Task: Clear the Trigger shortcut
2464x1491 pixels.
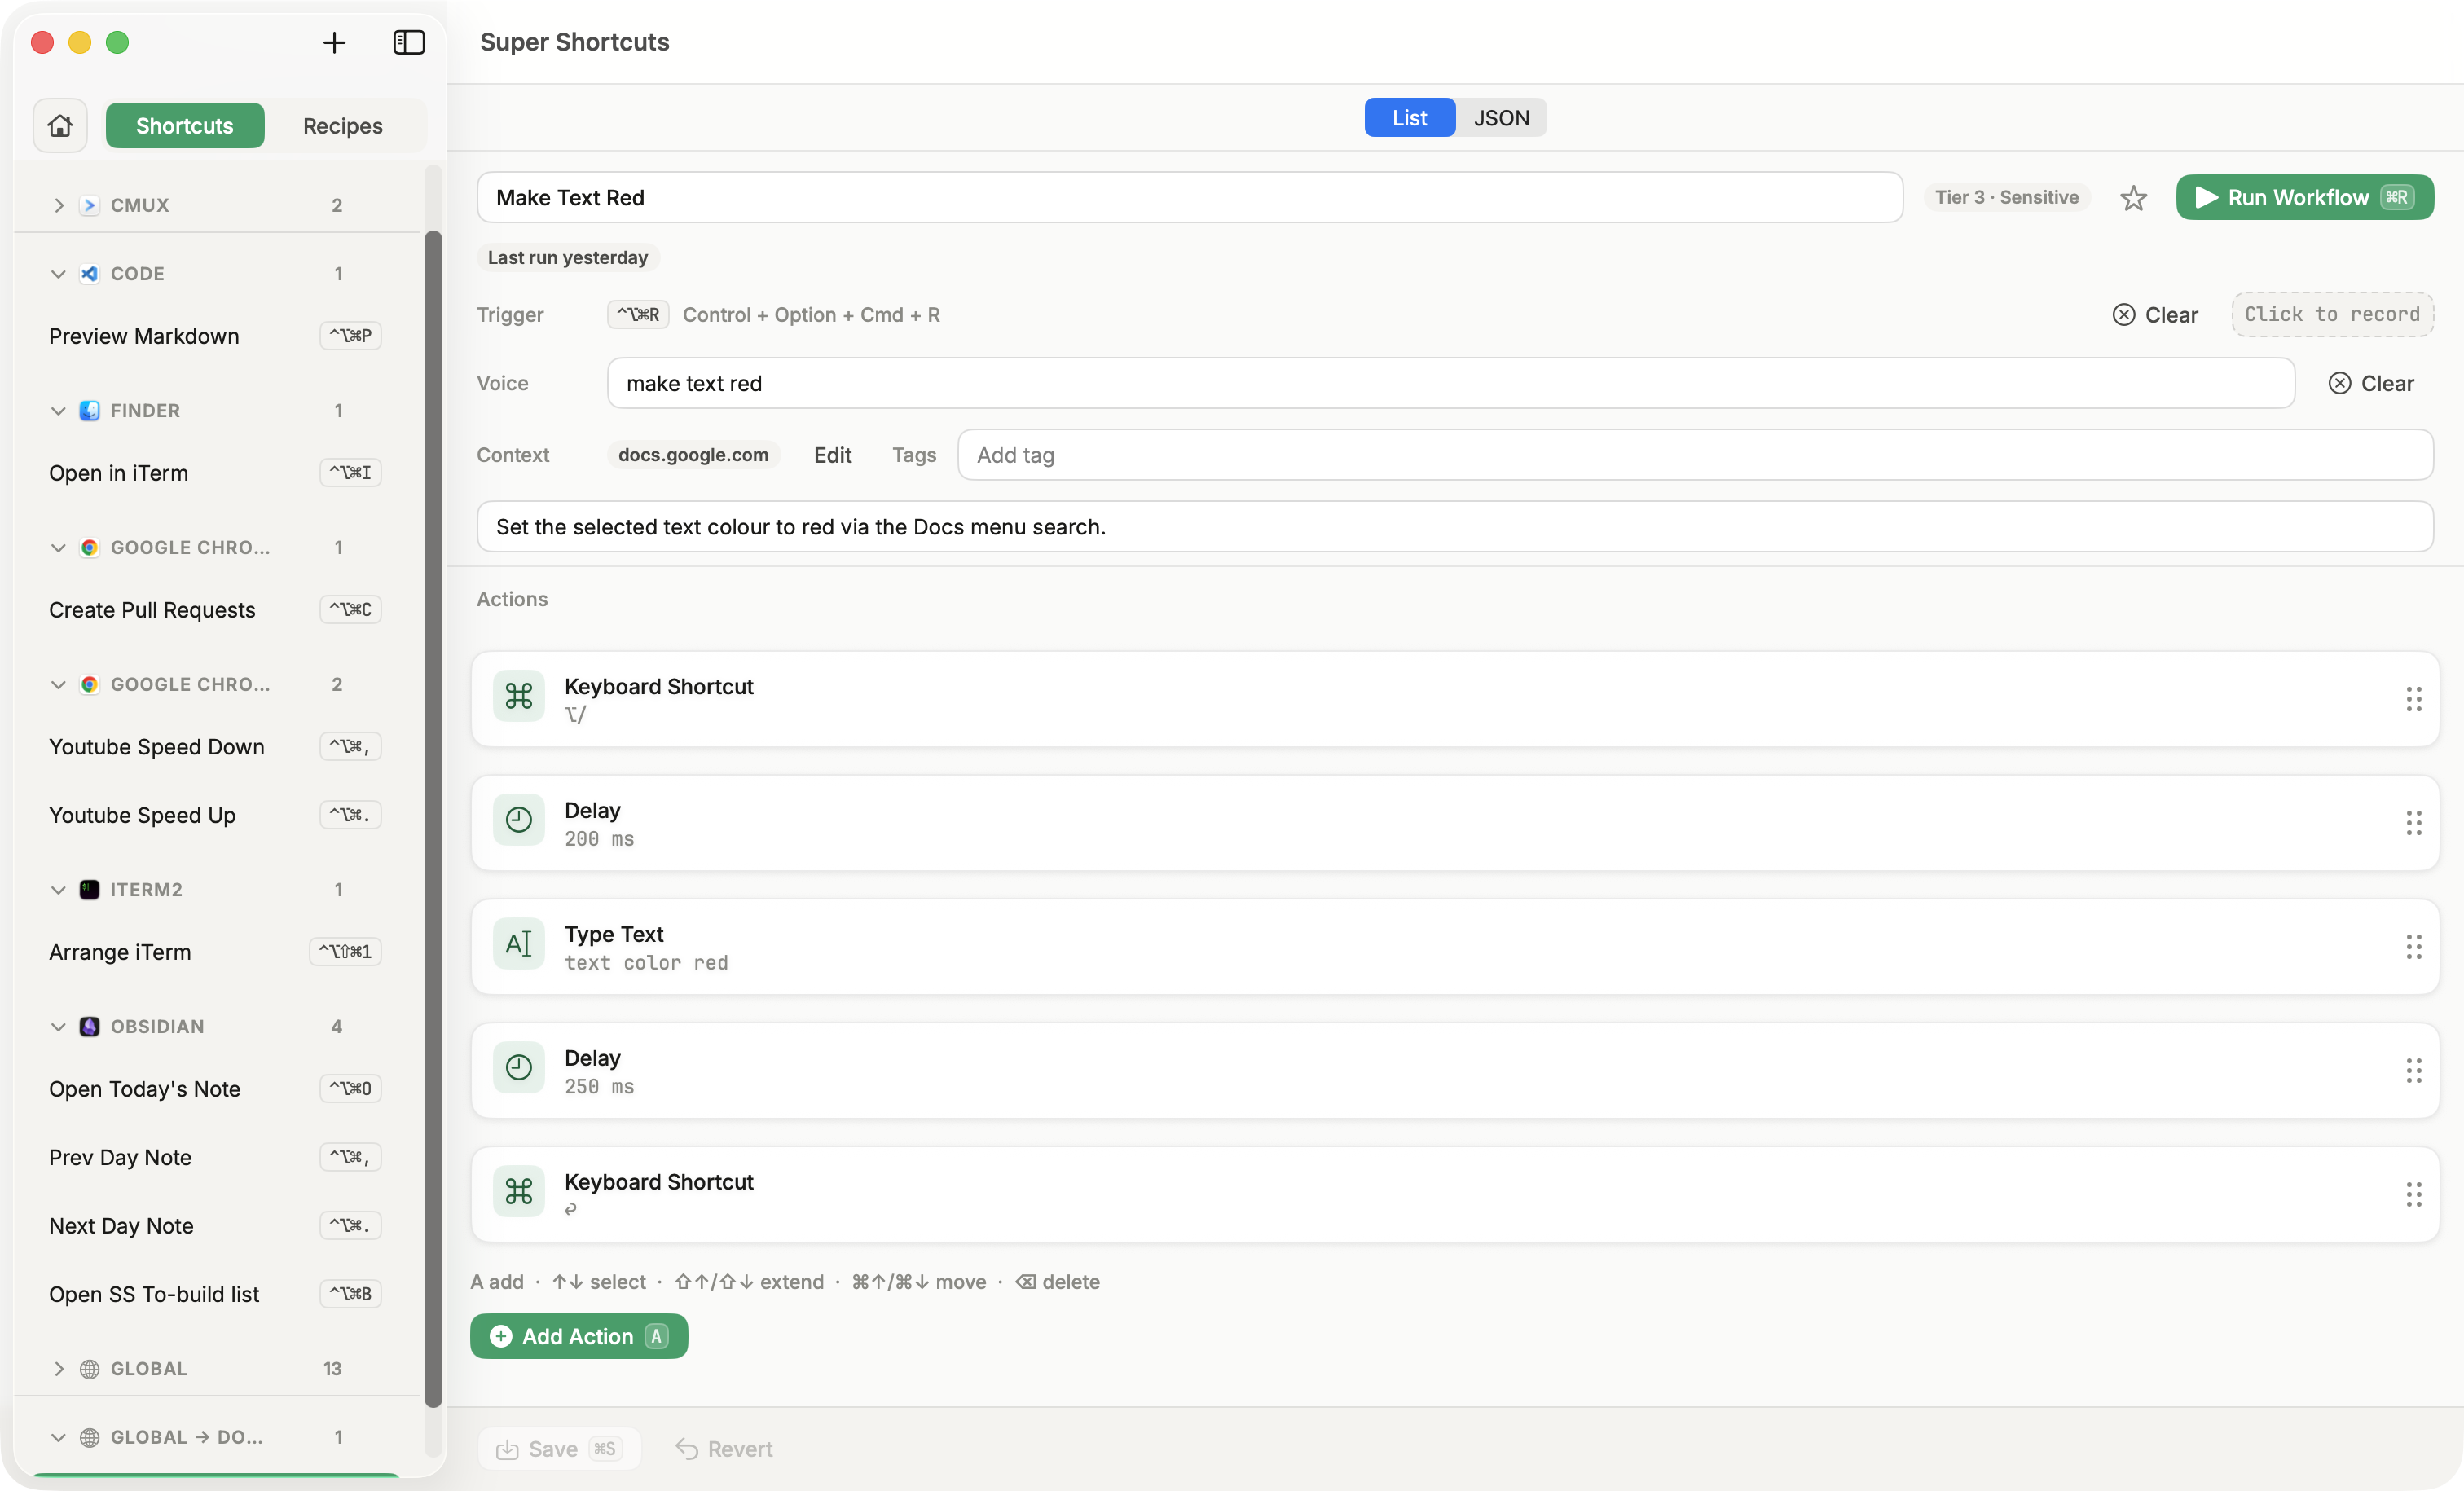Action: tap(2155, 314)
